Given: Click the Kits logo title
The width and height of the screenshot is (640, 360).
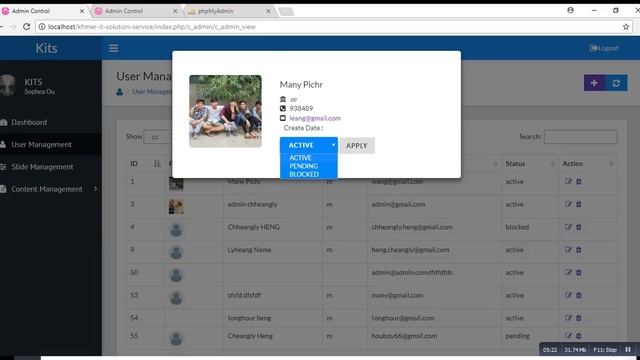Looking at the screenshot, I should point(47,48).
